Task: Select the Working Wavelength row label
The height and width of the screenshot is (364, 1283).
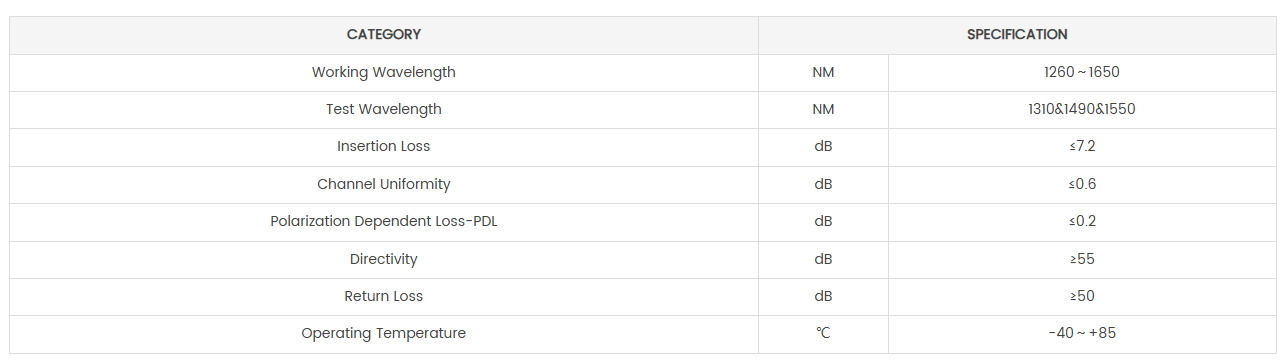Action: (384, 72)
